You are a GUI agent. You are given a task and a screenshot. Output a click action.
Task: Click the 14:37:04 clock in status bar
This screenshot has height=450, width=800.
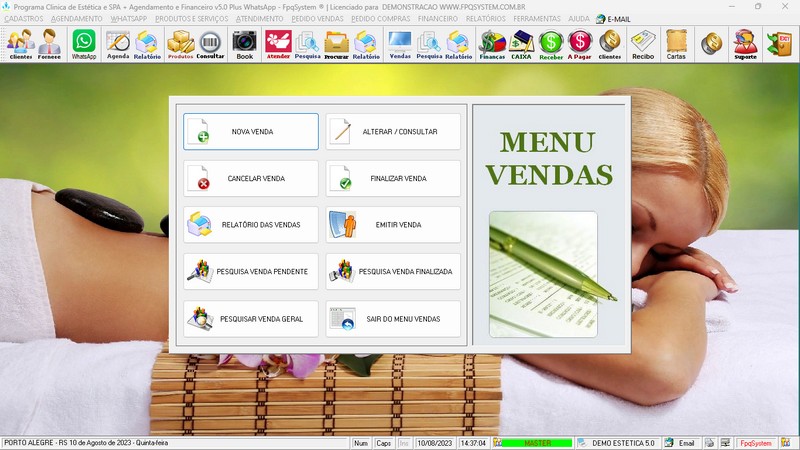(473, 443)
